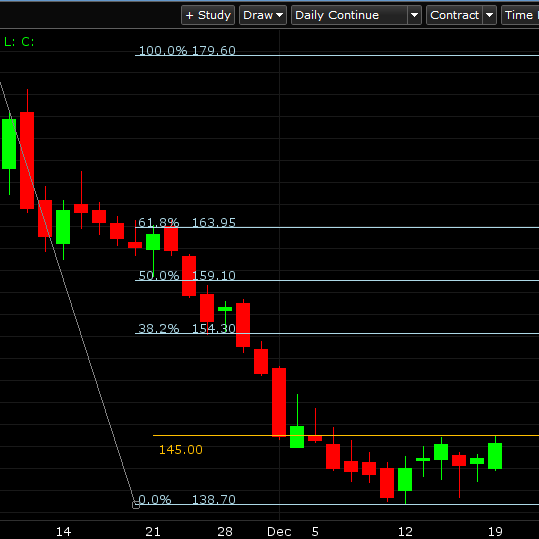Viewport: 539px width, 539px height.
Task: Select the 100.0% 179.60 Fibonacci label
Action: click(x=187, y=51)
